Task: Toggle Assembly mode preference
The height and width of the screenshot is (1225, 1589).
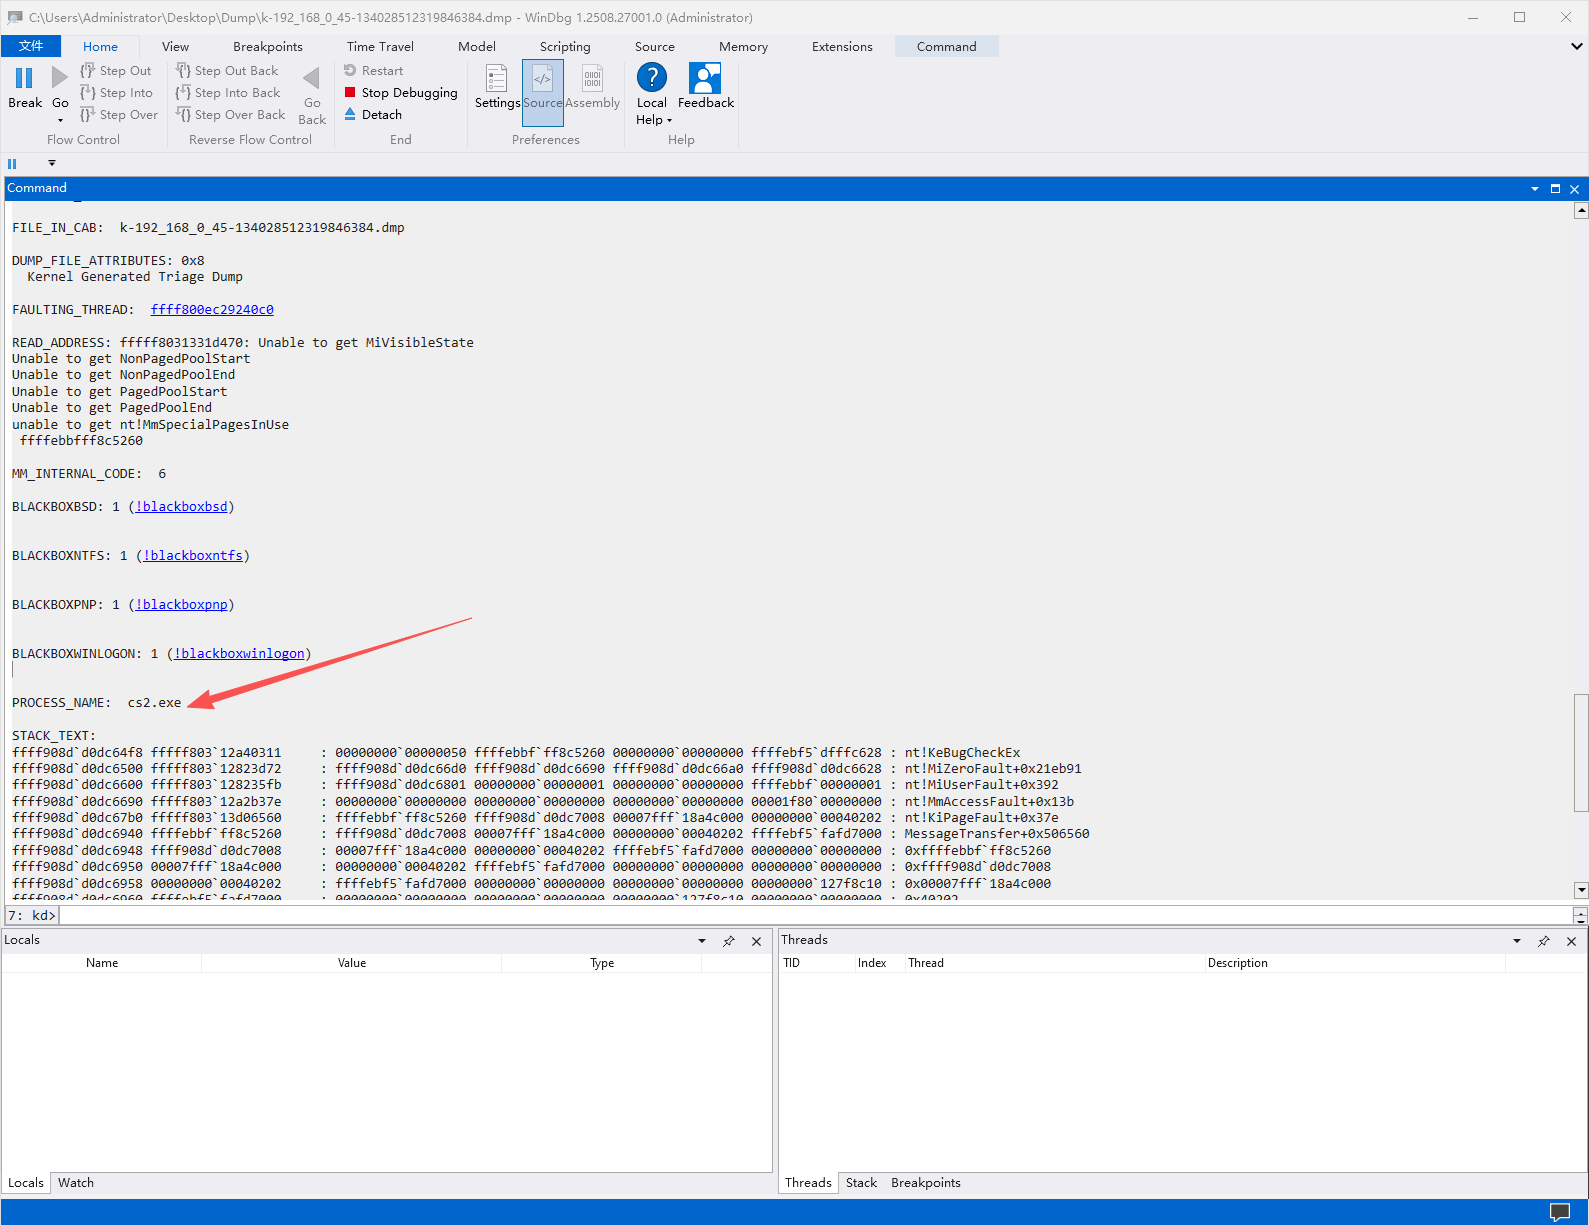Action: (x=592, y=78)
